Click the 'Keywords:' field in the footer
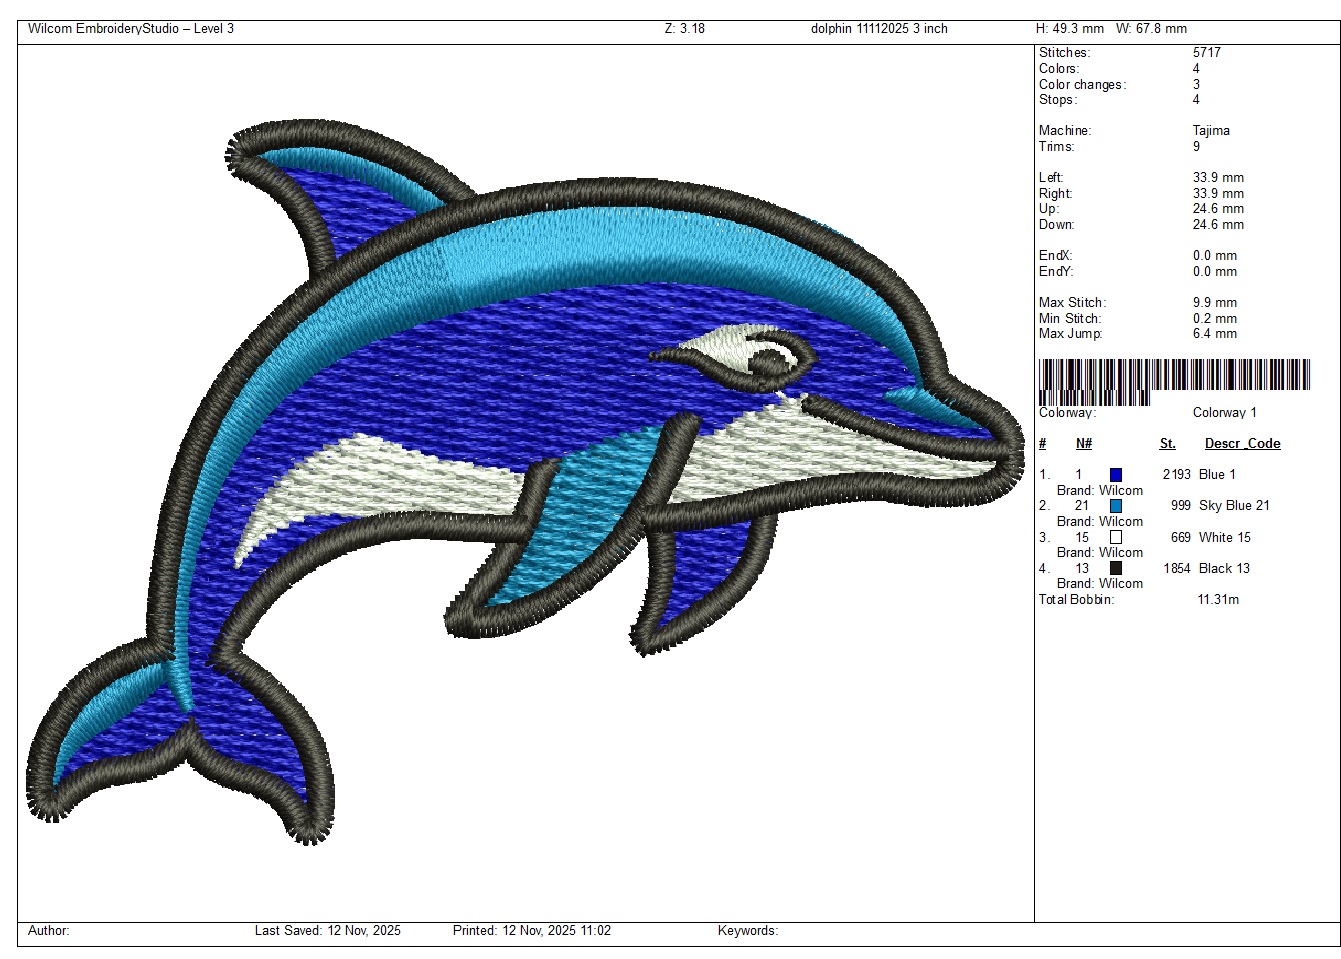 [747, 931]
